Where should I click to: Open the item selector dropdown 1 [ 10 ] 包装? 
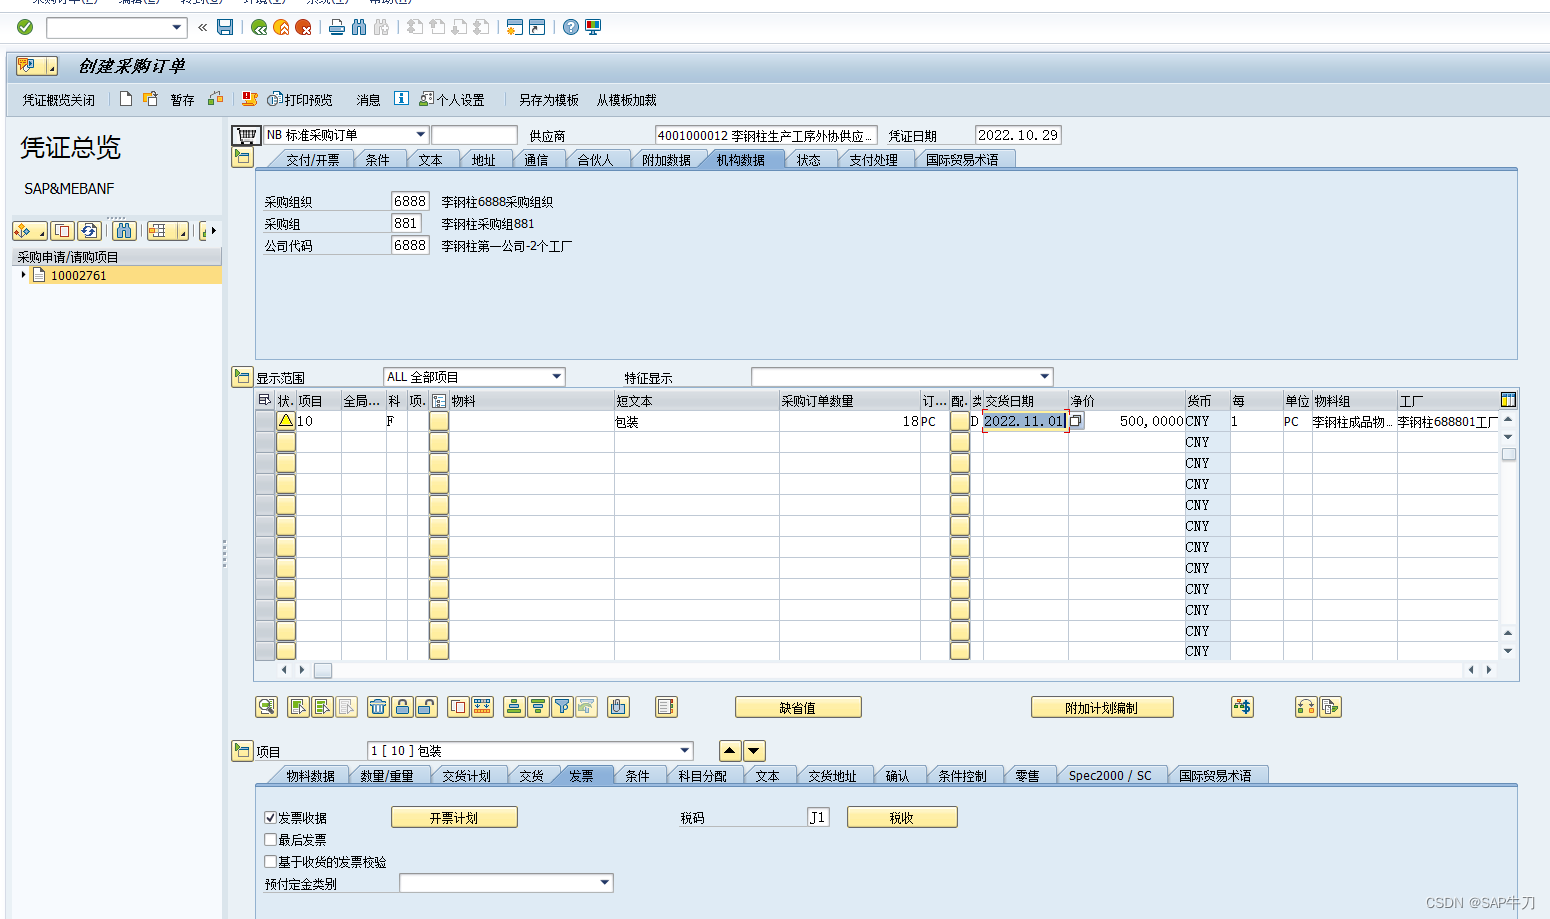point(685,751)
